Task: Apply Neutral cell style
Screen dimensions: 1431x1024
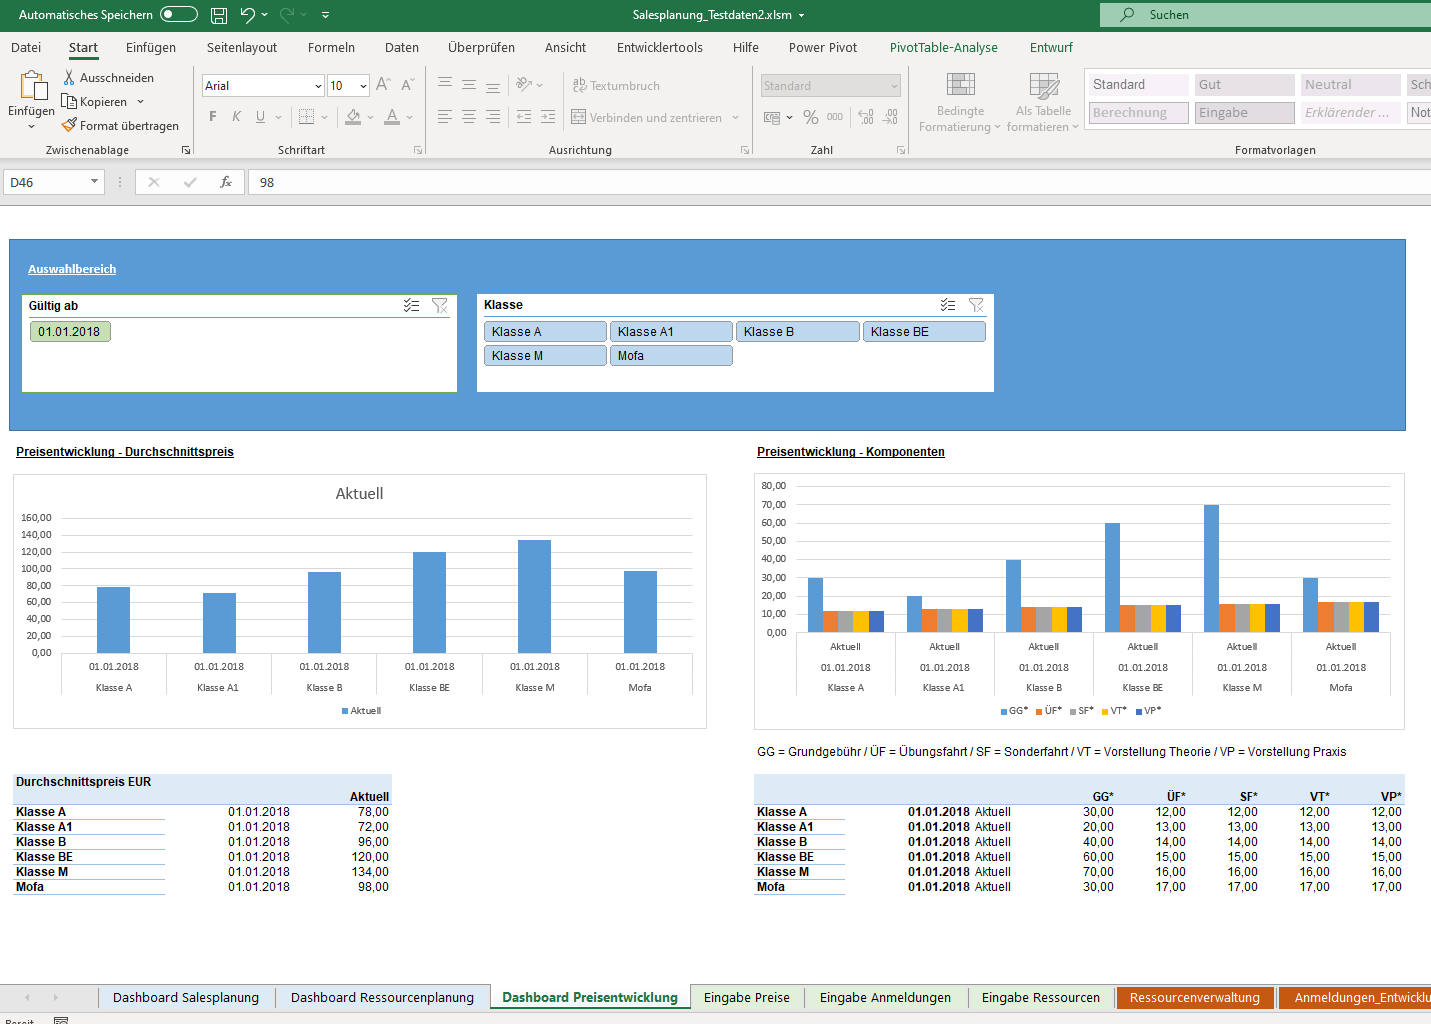Action: point(1351,85)
